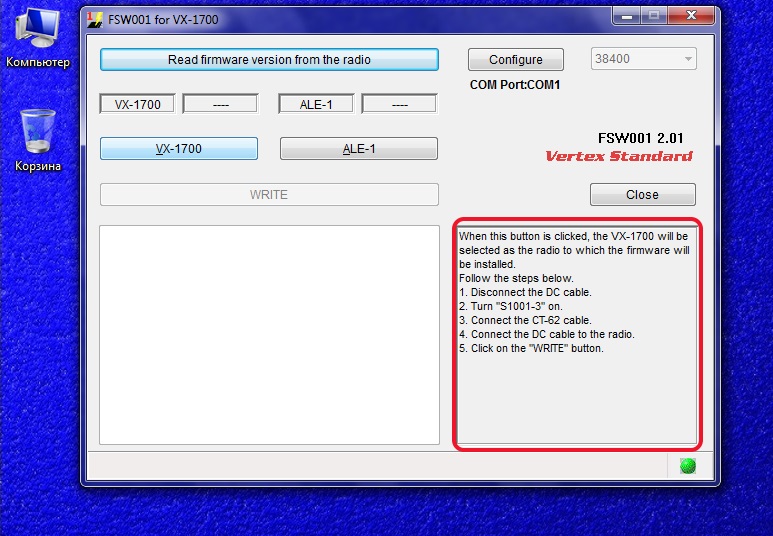
Task: Click the version field beside ALE-1 label
Action: coord(399,104)
